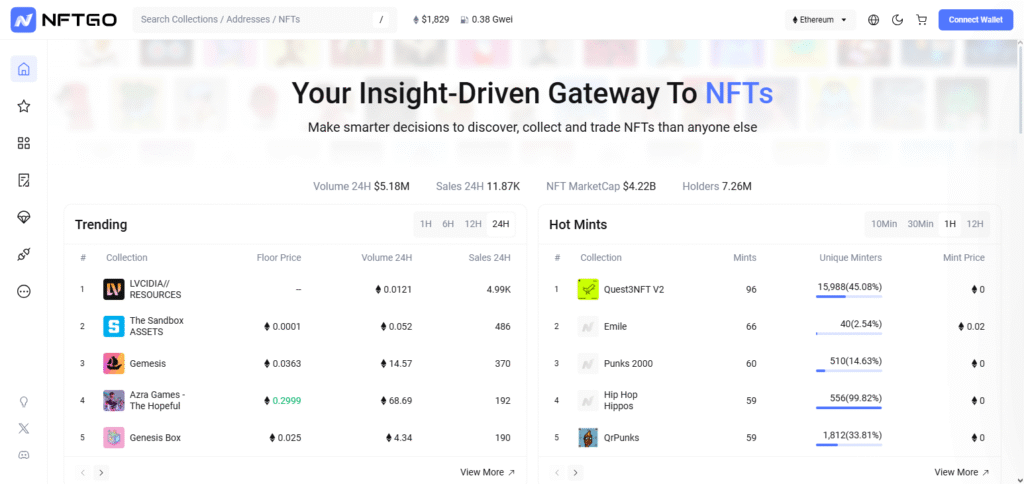Image resolution: width=1024 pixels, height=484 pixels.
Task: Open the Punks 2000 collection name
Action: 628,363
